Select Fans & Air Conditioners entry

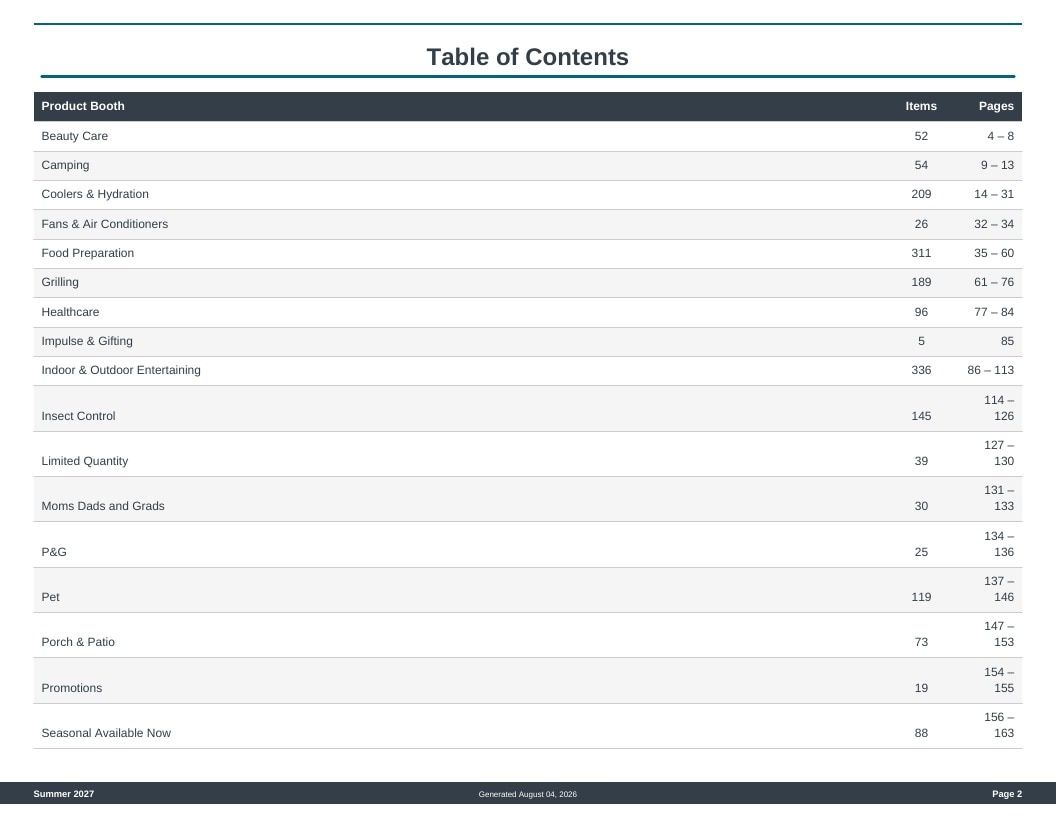point(104,224)
